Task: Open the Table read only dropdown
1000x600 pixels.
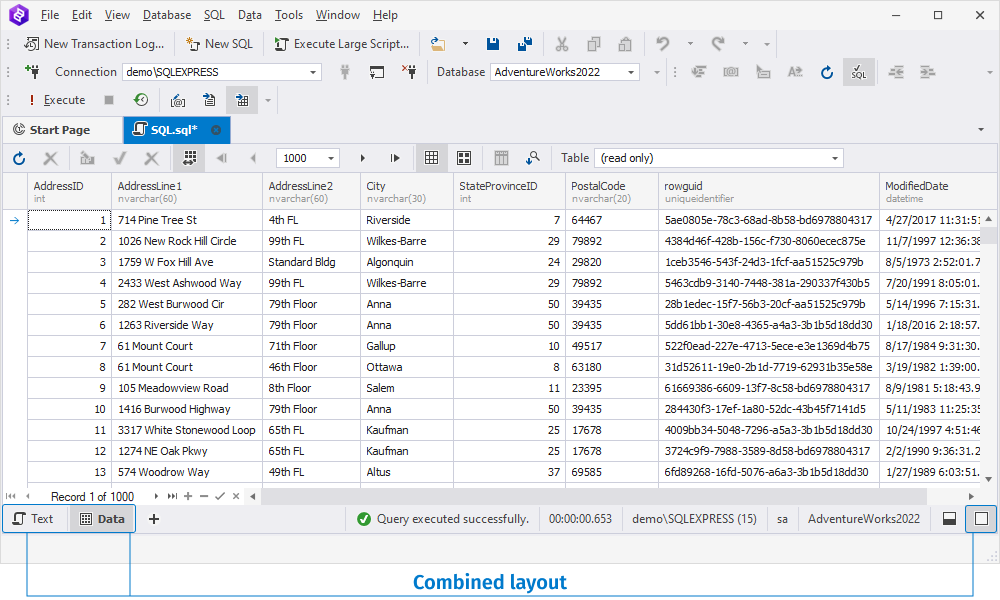Action: (x=719, y=158)
